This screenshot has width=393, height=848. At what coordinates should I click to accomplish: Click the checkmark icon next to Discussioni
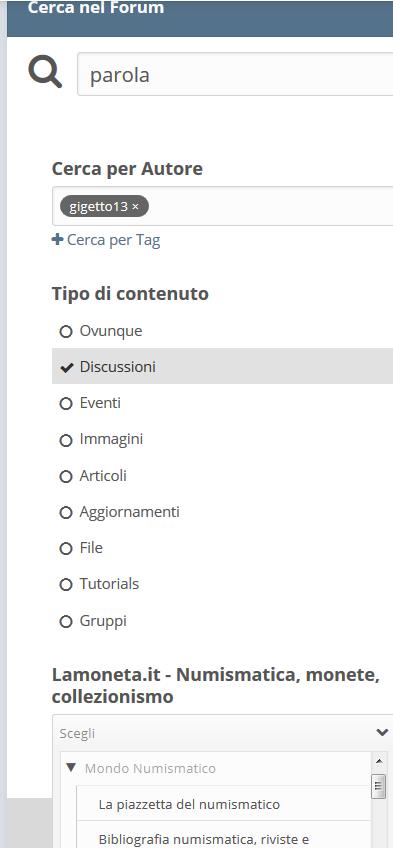(66, 367)
